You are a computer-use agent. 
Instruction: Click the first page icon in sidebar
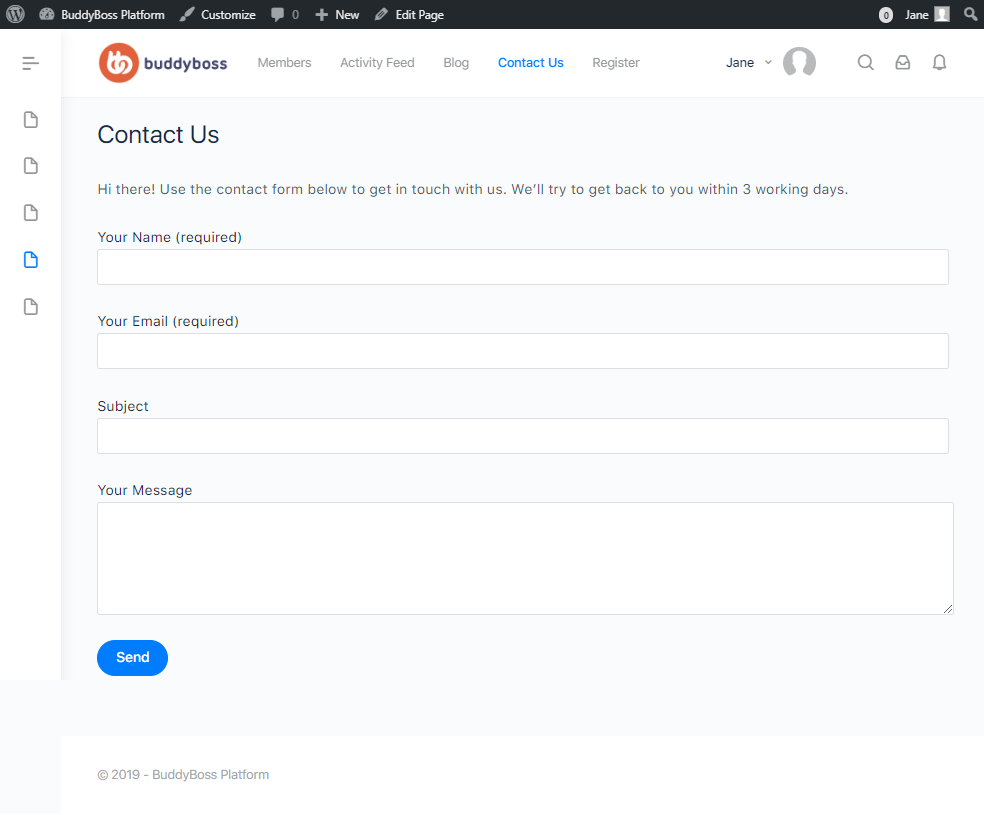pyautogui.click(x=31, y=120)
